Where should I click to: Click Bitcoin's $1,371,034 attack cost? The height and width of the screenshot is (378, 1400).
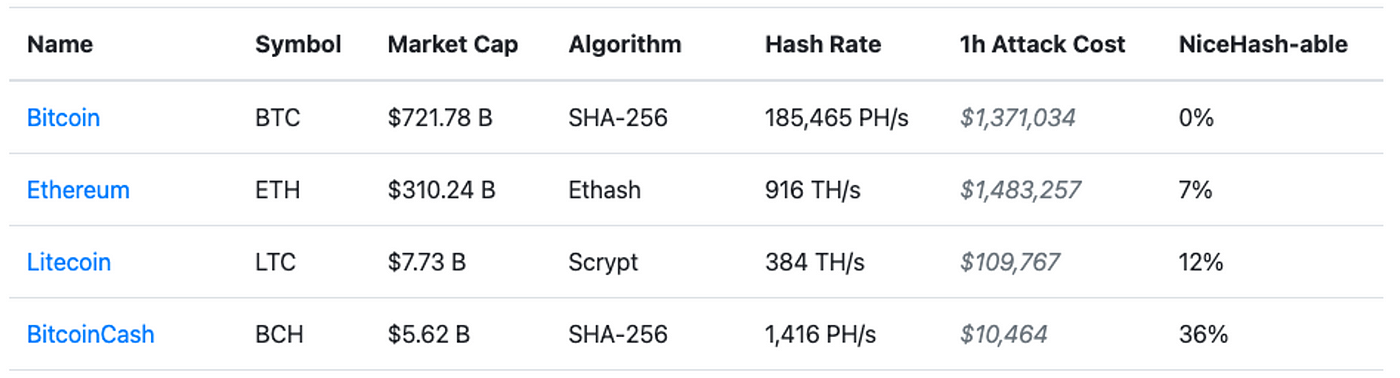coord(1018,118)
